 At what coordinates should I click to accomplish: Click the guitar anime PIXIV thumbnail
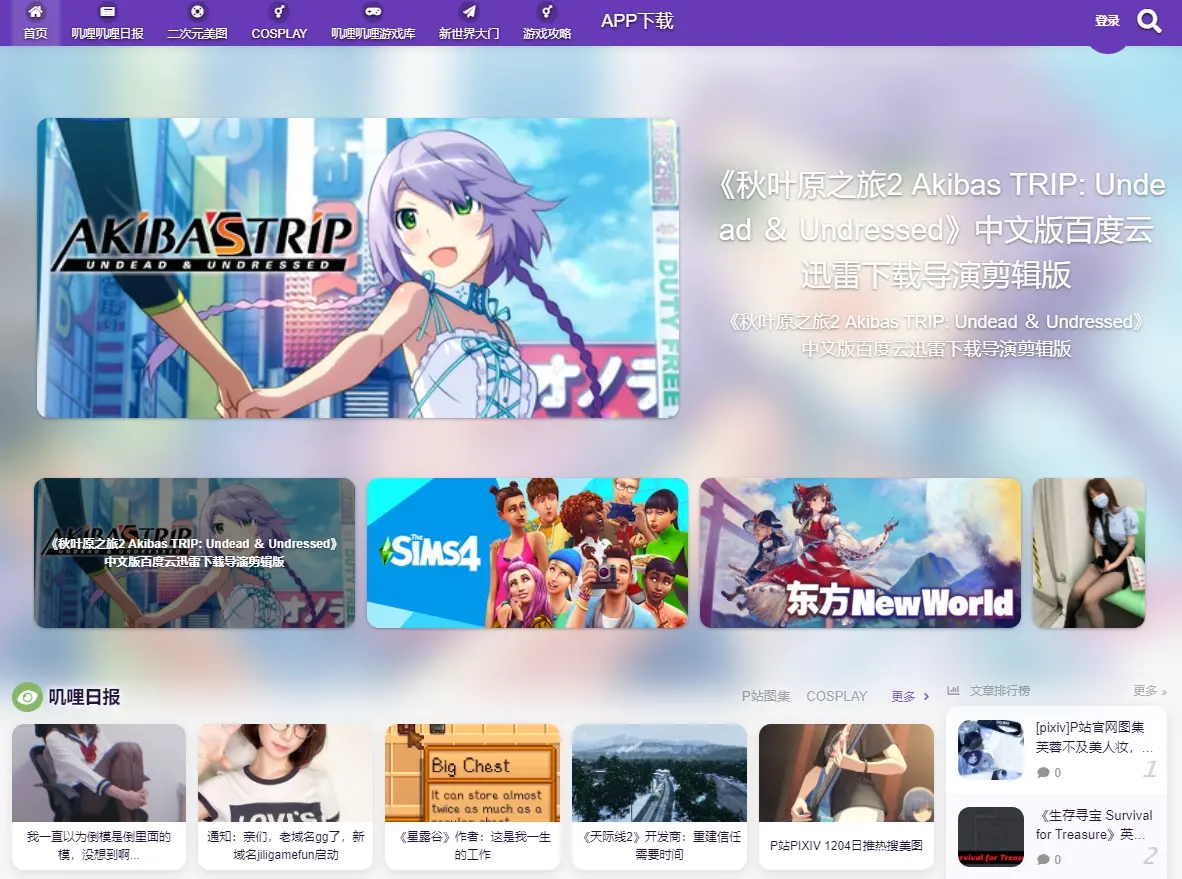click(x=847, y=773)
